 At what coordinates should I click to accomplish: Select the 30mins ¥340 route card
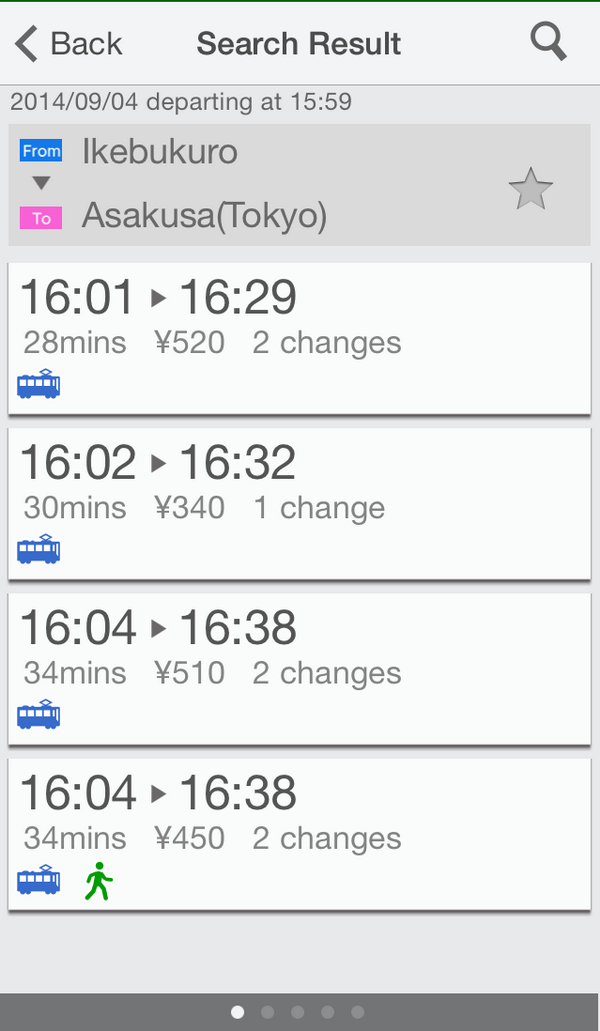[298, 503]
